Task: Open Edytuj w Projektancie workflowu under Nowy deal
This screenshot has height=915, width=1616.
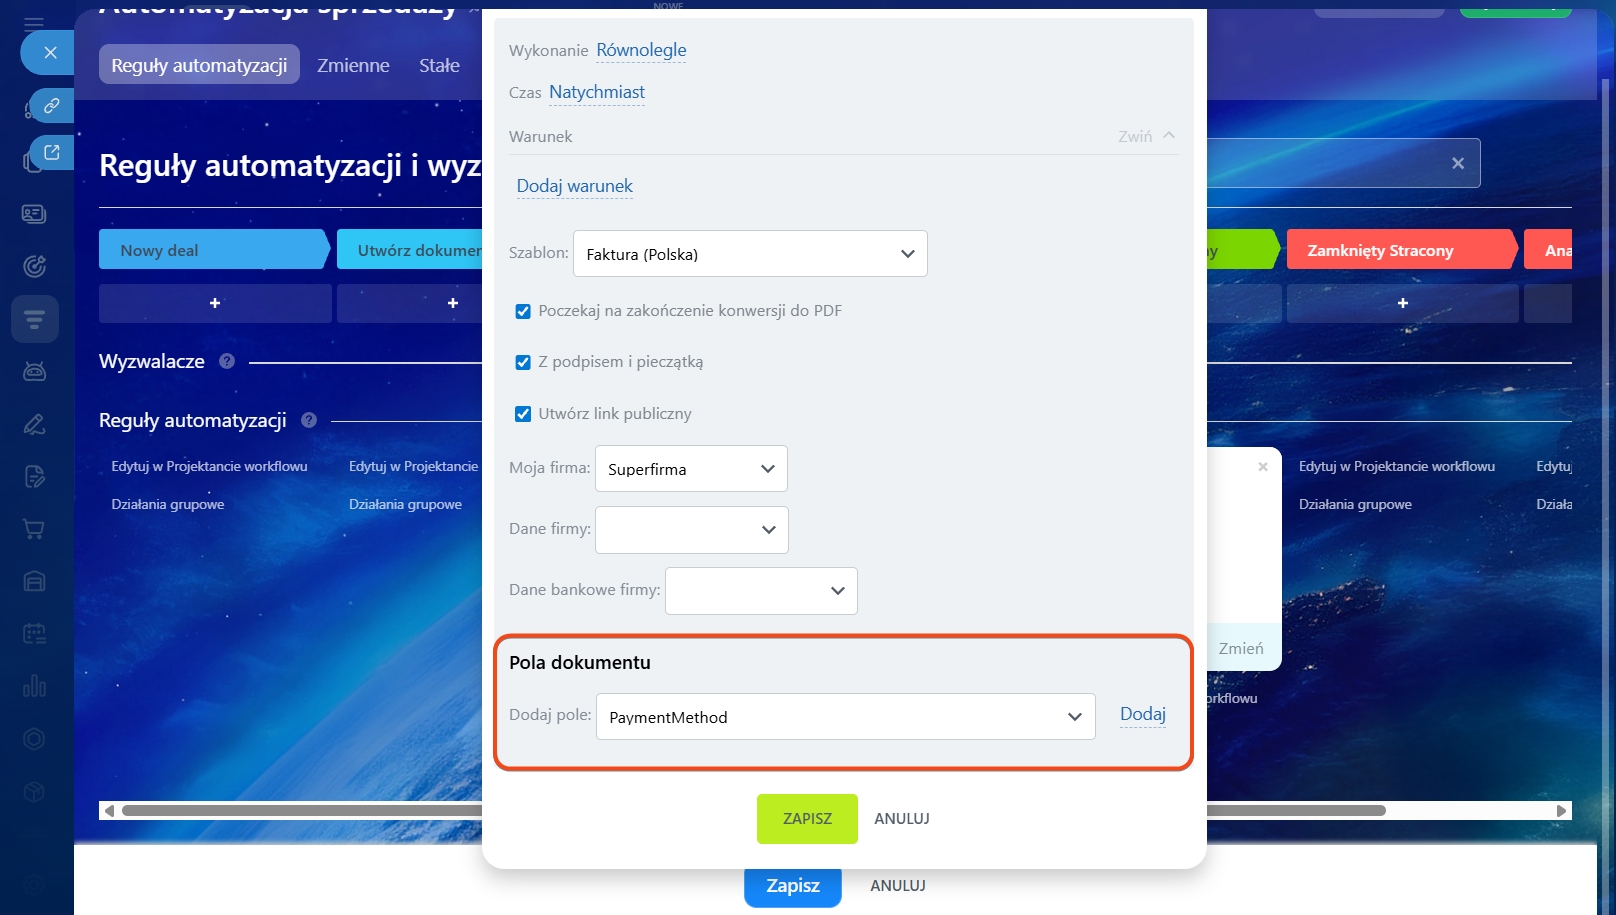Action: (x=209, y=466)
